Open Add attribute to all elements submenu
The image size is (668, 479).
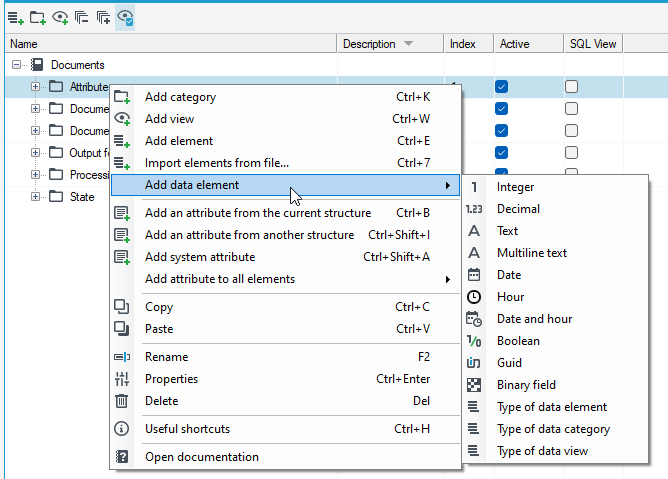point(285,279)
